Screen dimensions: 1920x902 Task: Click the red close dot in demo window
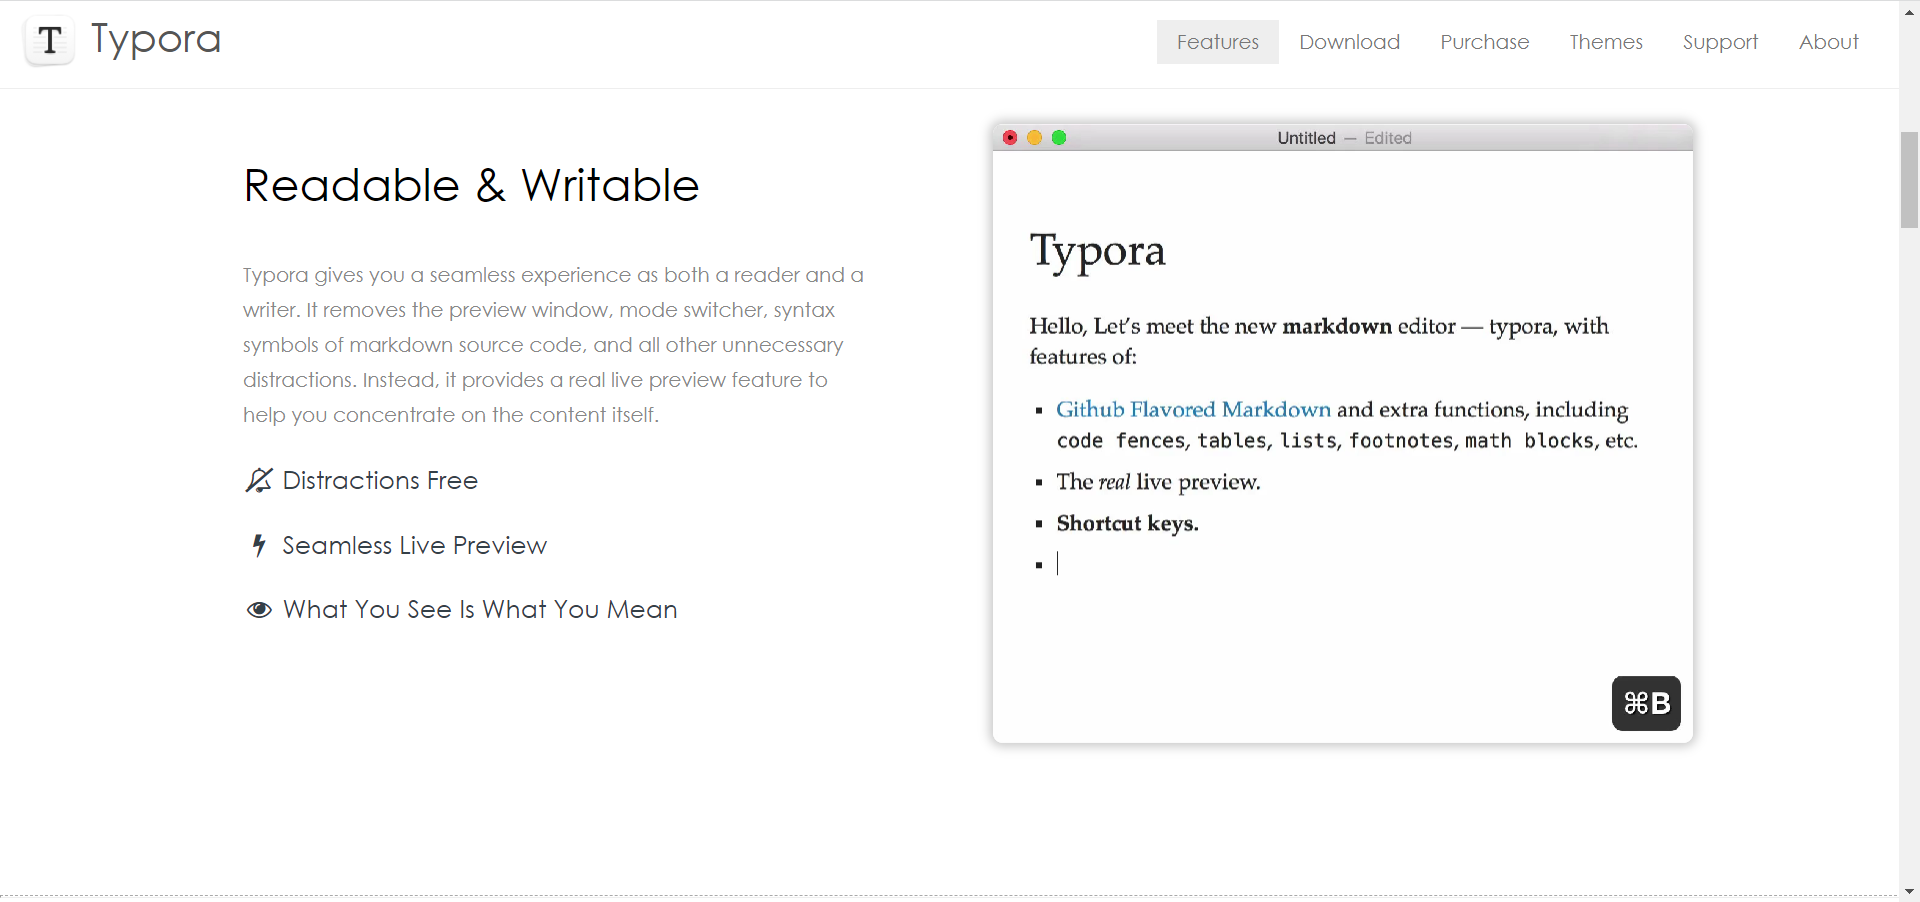(1010, 138)
